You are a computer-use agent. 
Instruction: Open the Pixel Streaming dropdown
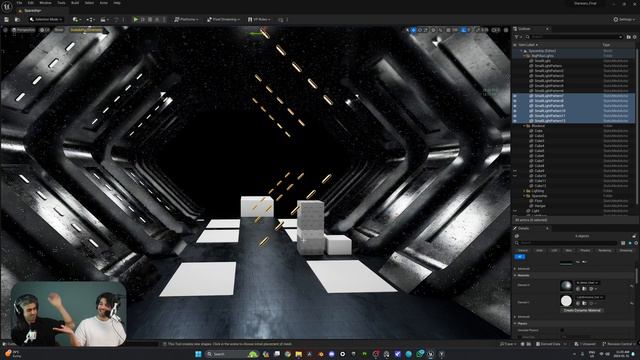tap(223, 19)
